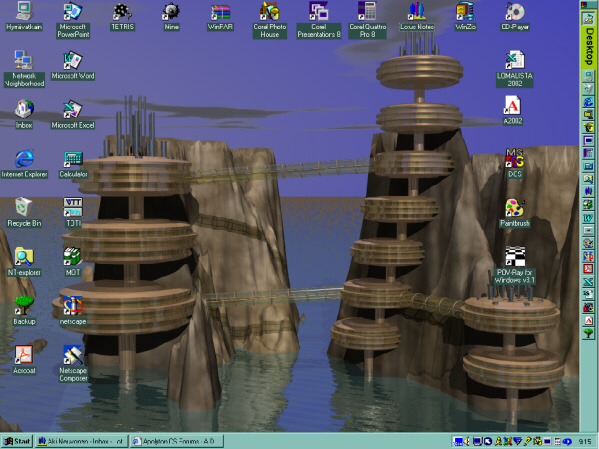This screenshot has height=449, width=599.
Task: Click the 9:15 clock in system tray
Action: click(x=585, y=441)
